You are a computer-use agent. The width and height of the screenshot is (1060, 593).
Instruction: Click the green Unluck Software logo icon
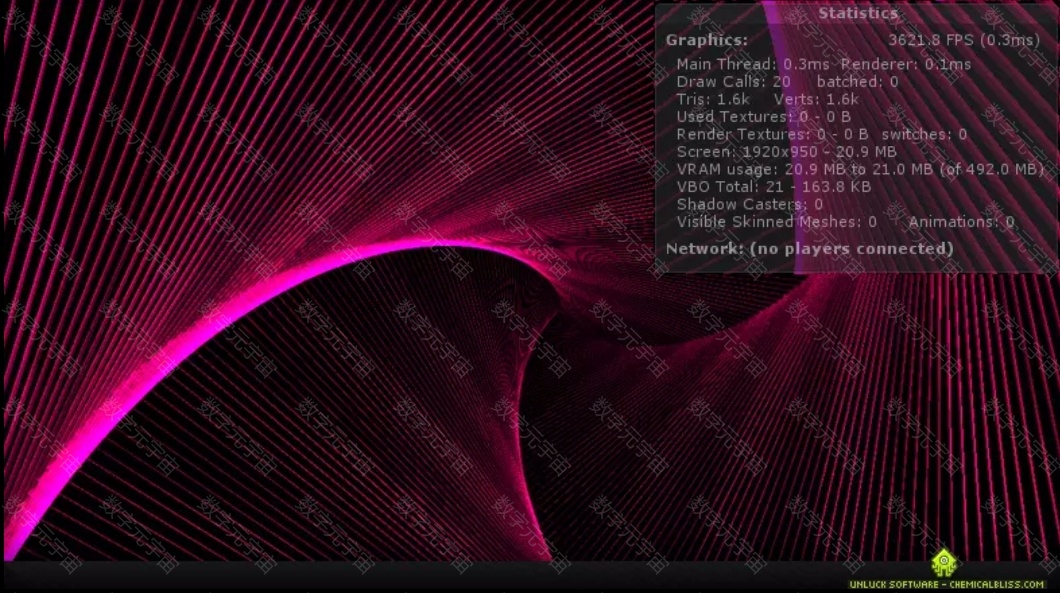point(944,563)
